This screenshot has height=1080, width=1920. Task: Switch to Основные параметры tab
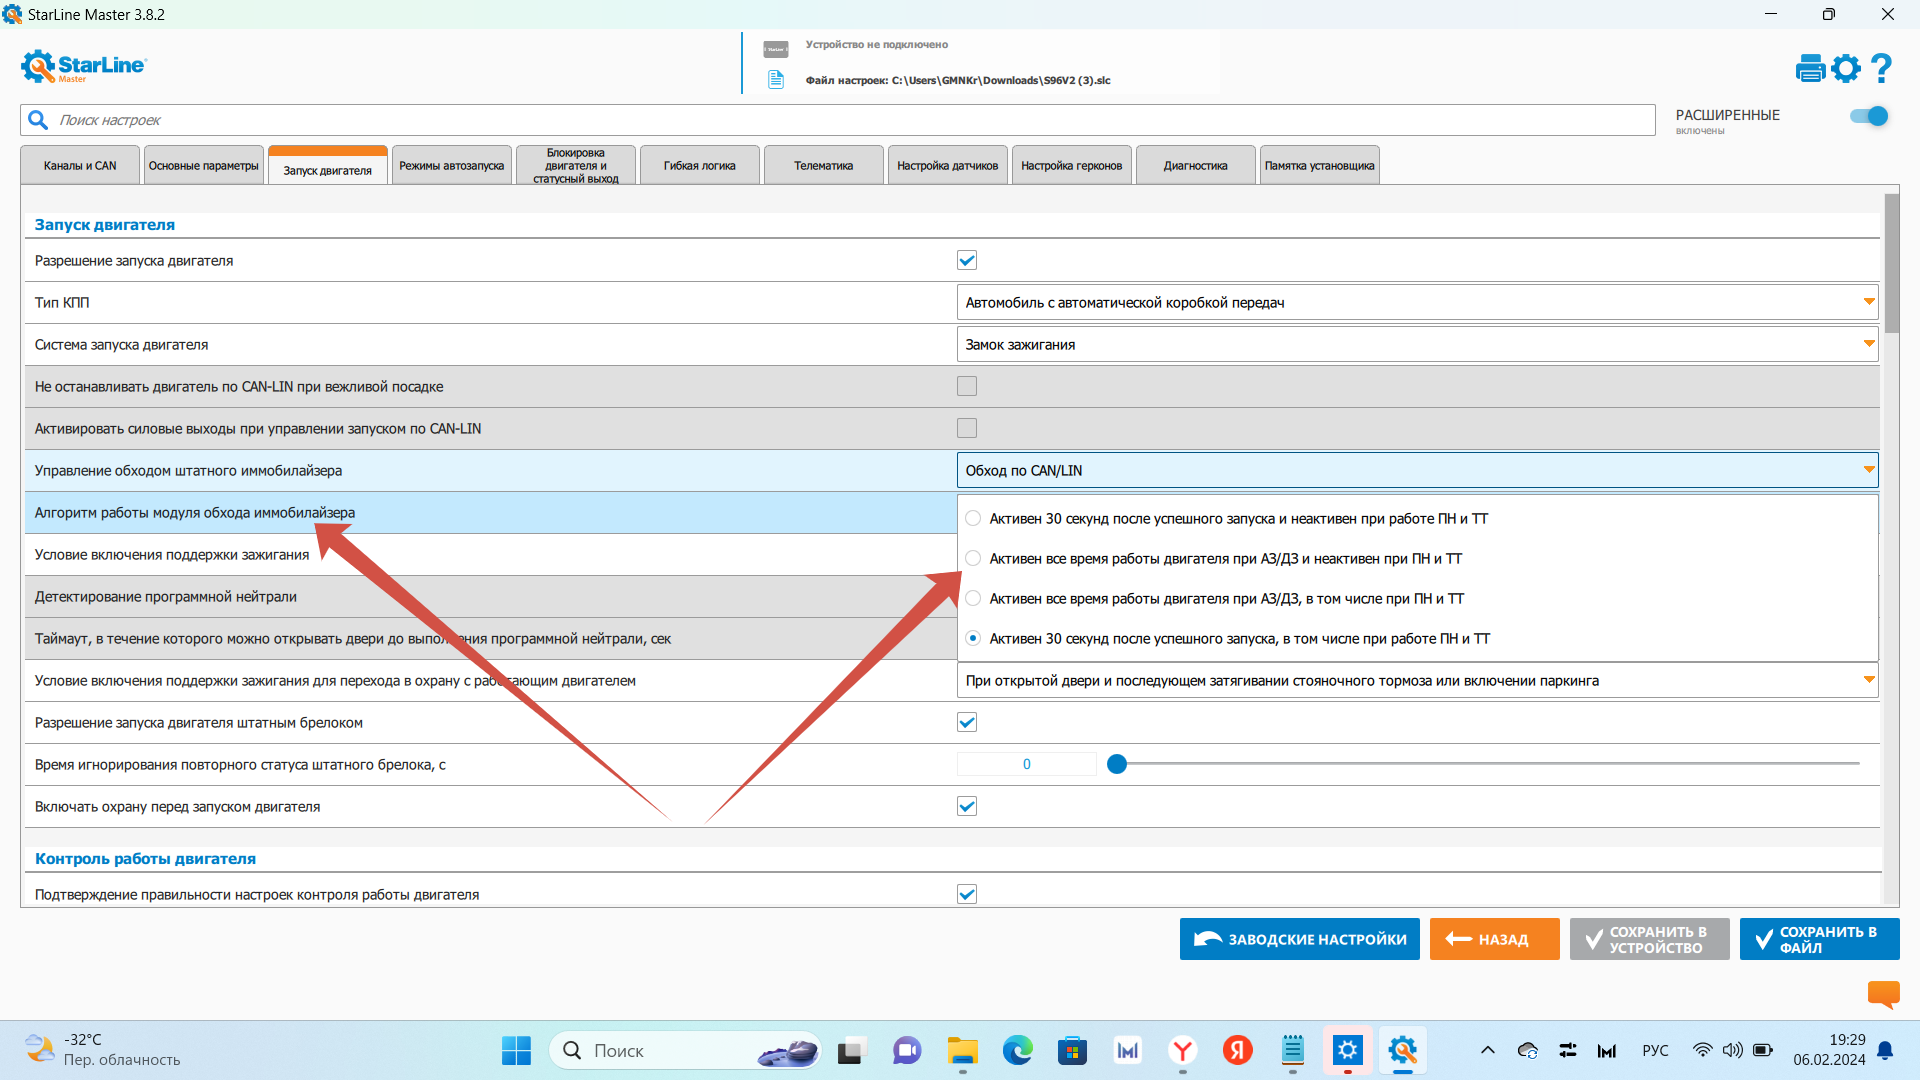204,166
